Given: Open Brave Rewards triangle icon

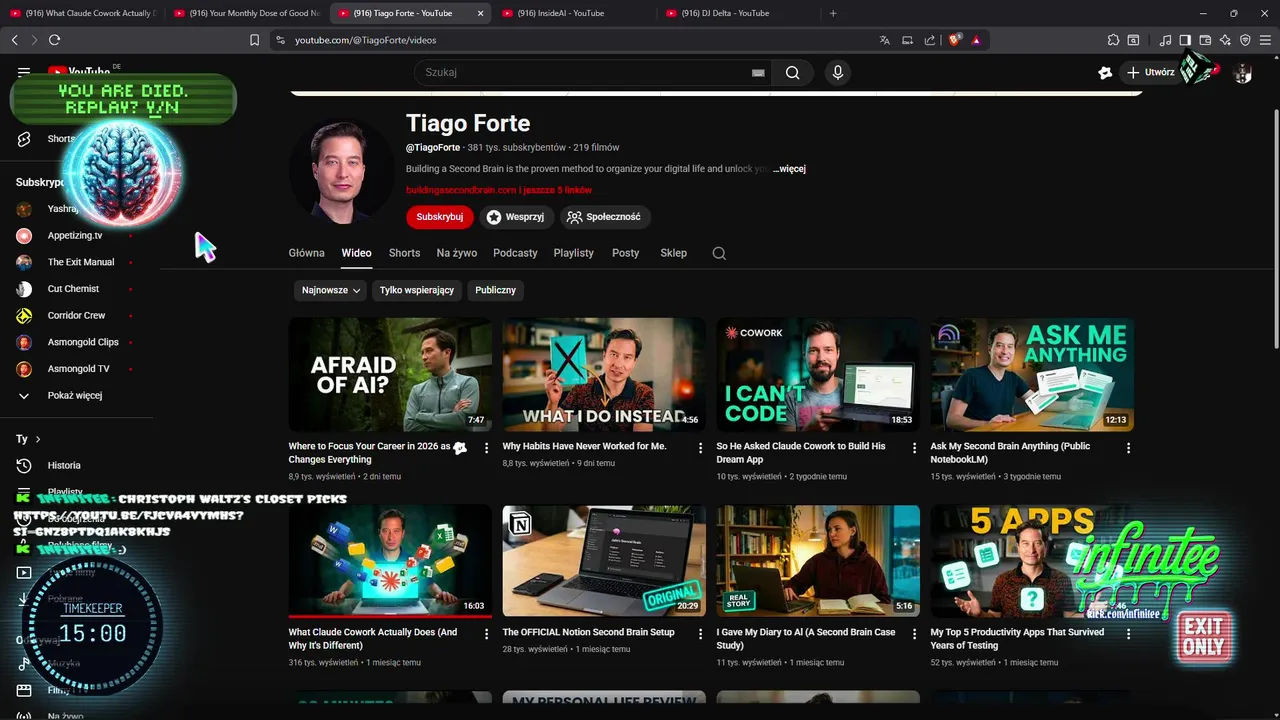Looking at the screenshot, I should click(976, 40).
